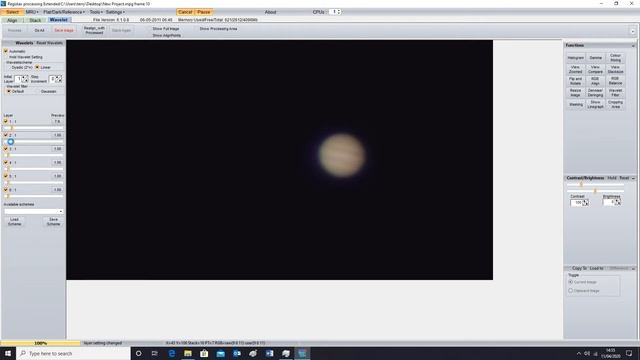Switch to the Wavelet tab
Image resolution: width=640 pixels, height=360 pixels.
(x=59, y=20)
